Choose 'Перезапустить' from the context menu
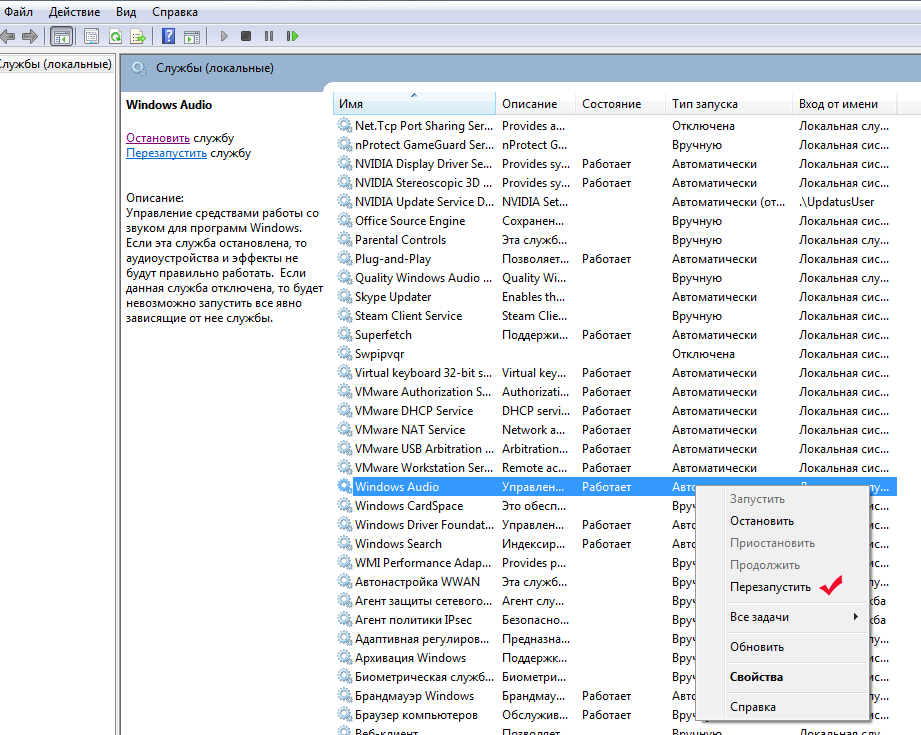Screen dimensions: 921x735 (770, 587)
